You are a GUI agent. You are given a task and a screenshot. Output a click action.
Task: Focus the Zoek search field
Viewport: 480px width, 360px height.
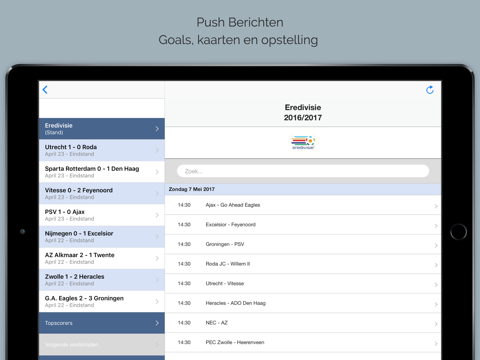pyautogui.click(x=303, y=171)
